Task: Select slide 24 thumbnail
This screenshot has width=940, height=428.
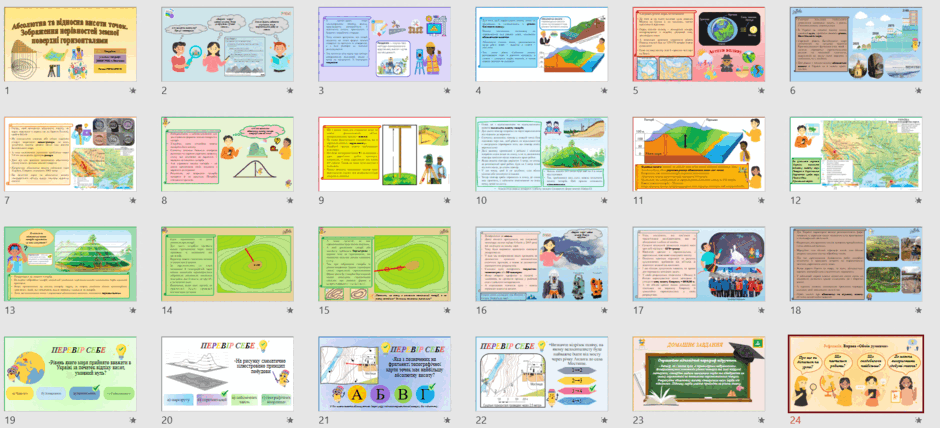Action: (855, 373)
